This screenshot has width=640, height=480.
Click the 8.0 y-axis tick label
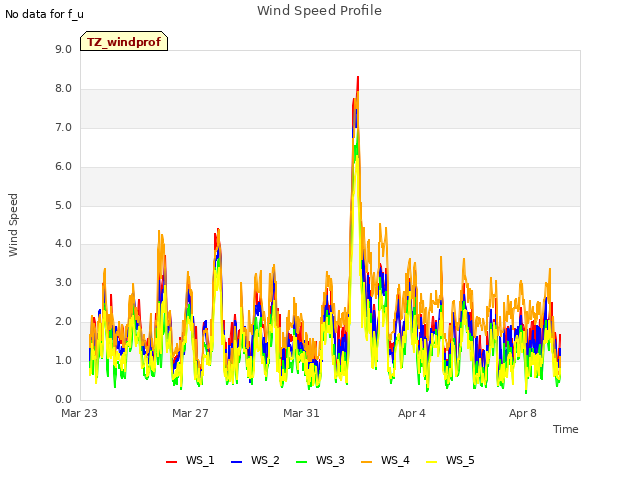tap(64, 89)
